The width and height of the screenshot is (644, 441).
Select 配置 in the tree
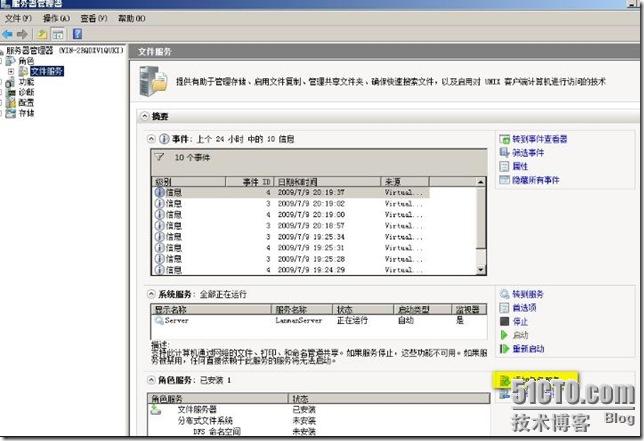(x=26, y=103)
